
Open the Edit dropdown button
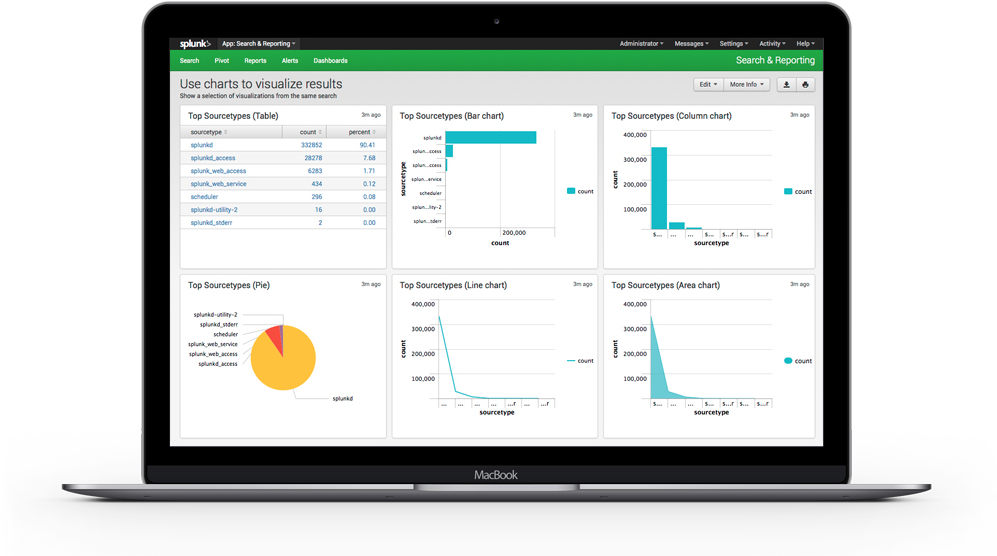[x=708, y=85]
